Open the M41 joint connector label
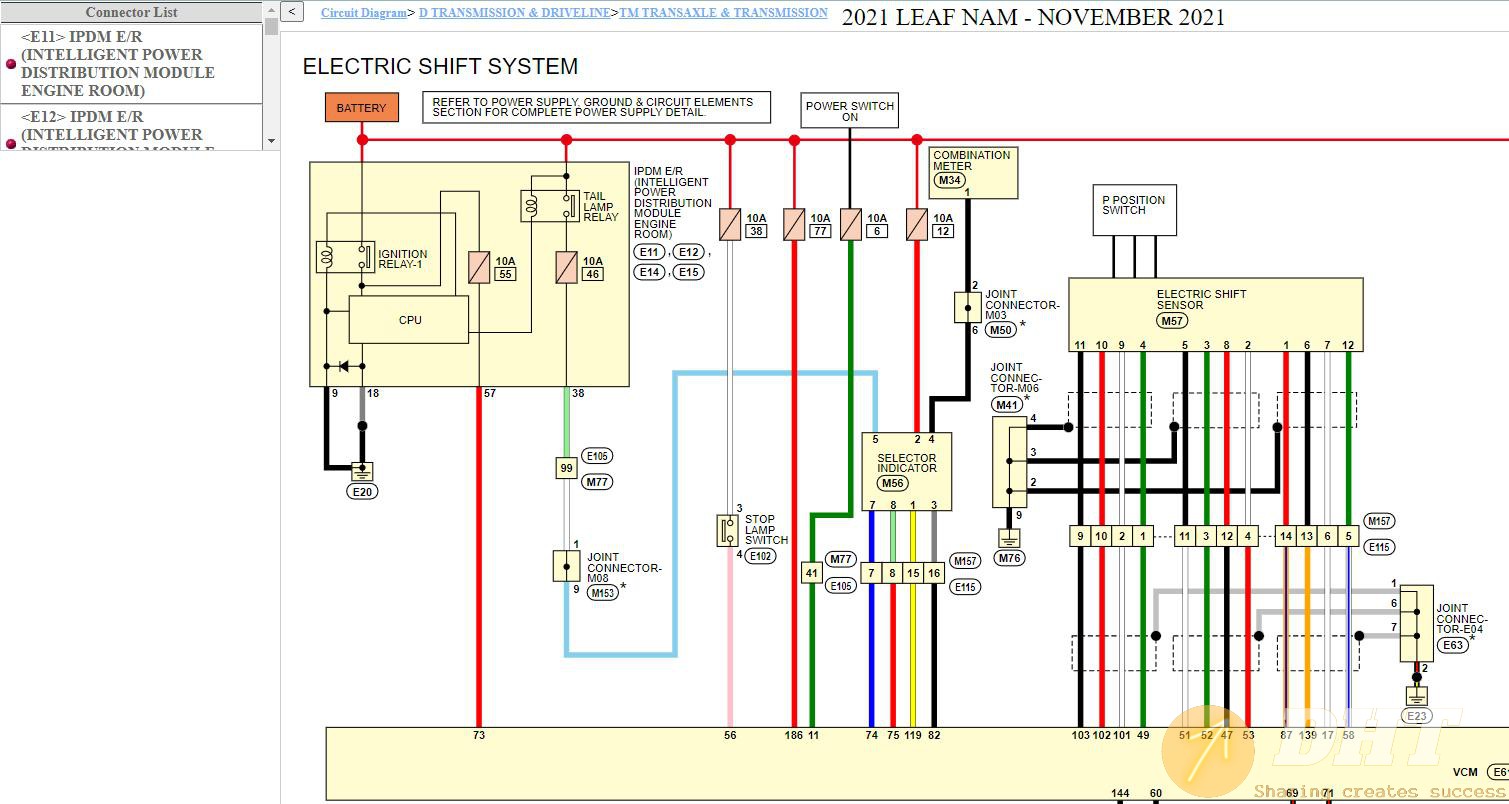Screen dimensions: 1509x804 click(x=1007, y=405)
